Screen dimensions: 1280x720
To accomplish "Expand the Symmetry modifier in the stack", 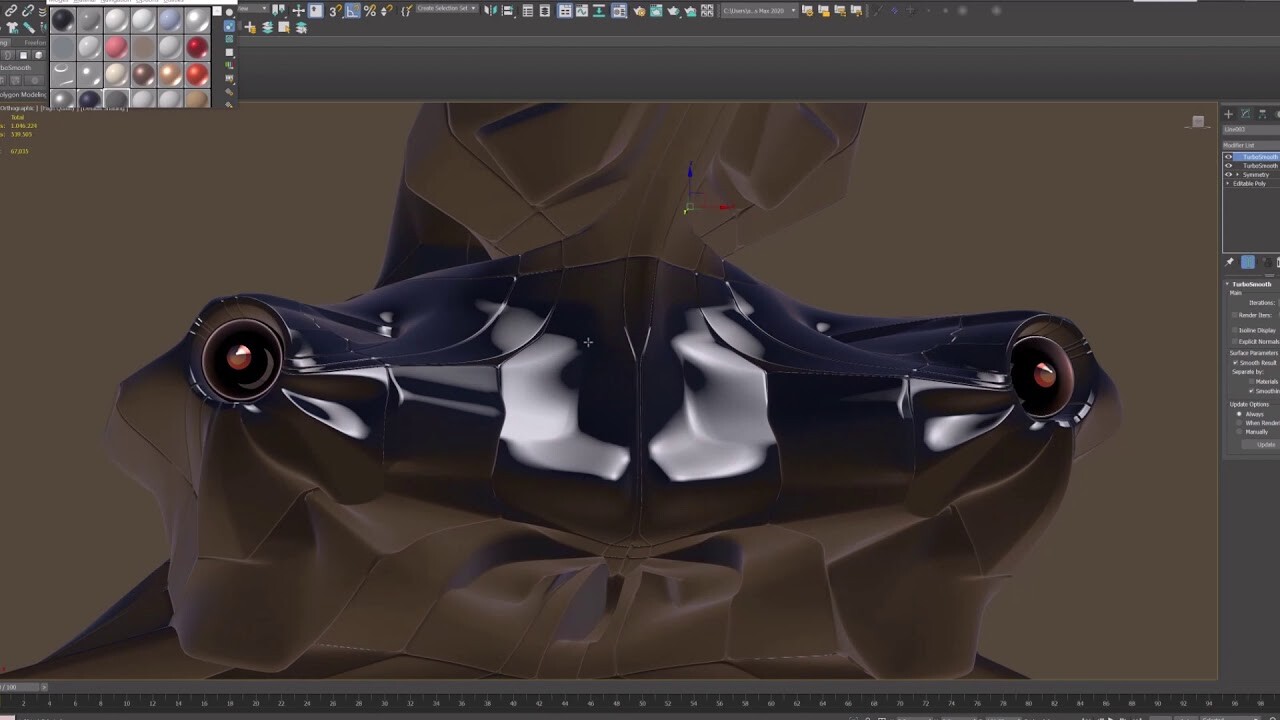I will click(1238, 174).
